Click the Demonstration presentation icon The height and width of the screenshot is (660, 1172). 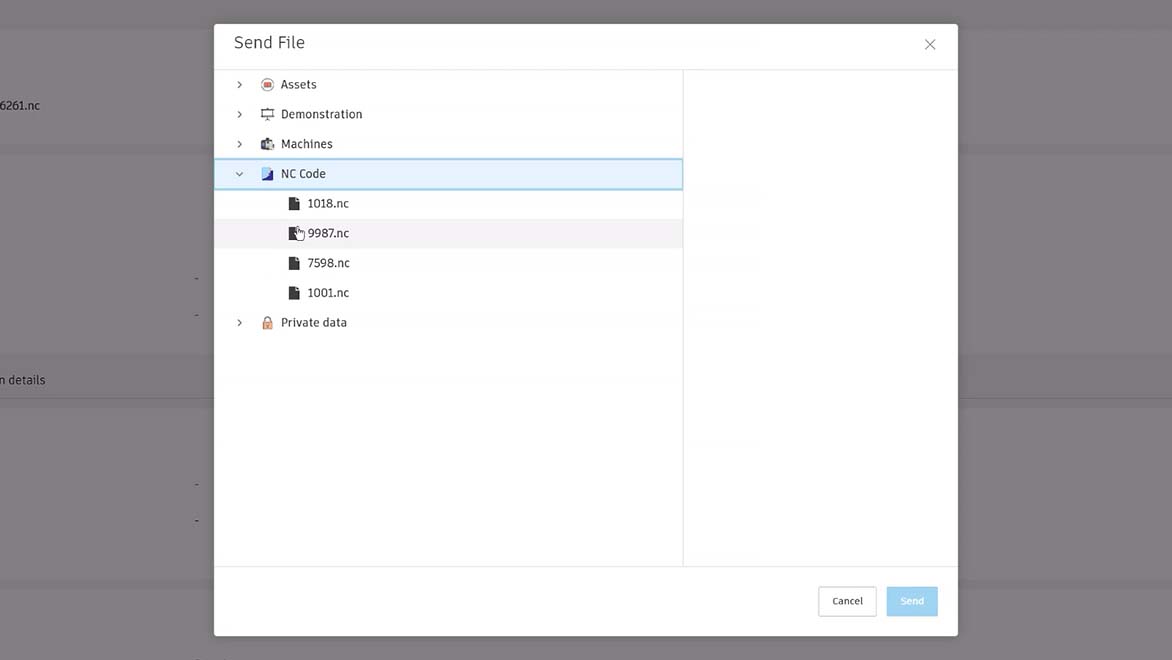point(267,115)
